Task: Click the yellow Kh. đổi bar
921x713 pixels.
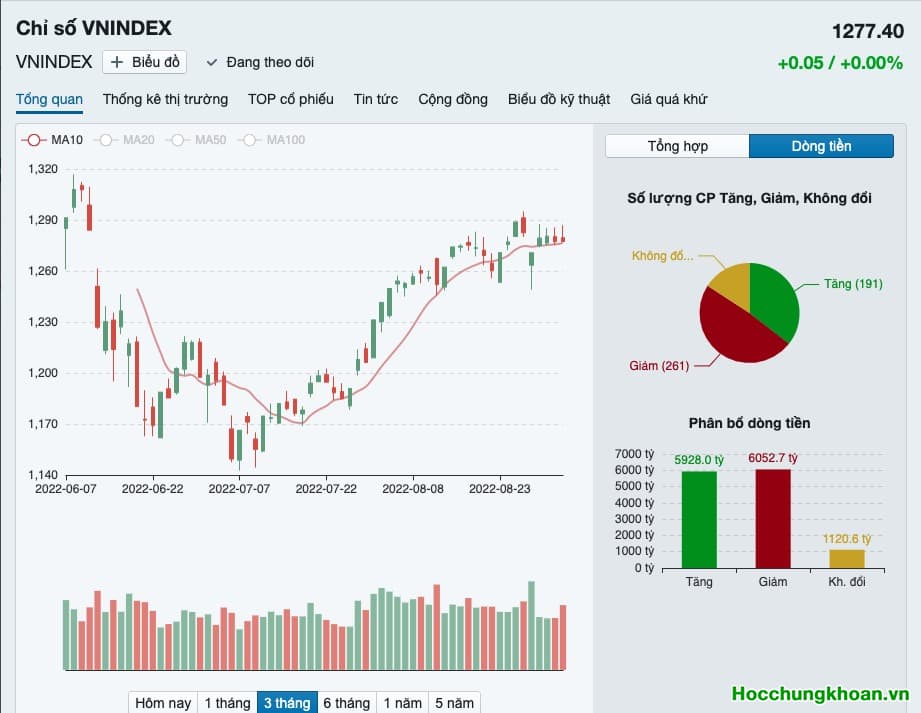Action: pyautogui.click(x=846, y=558)
